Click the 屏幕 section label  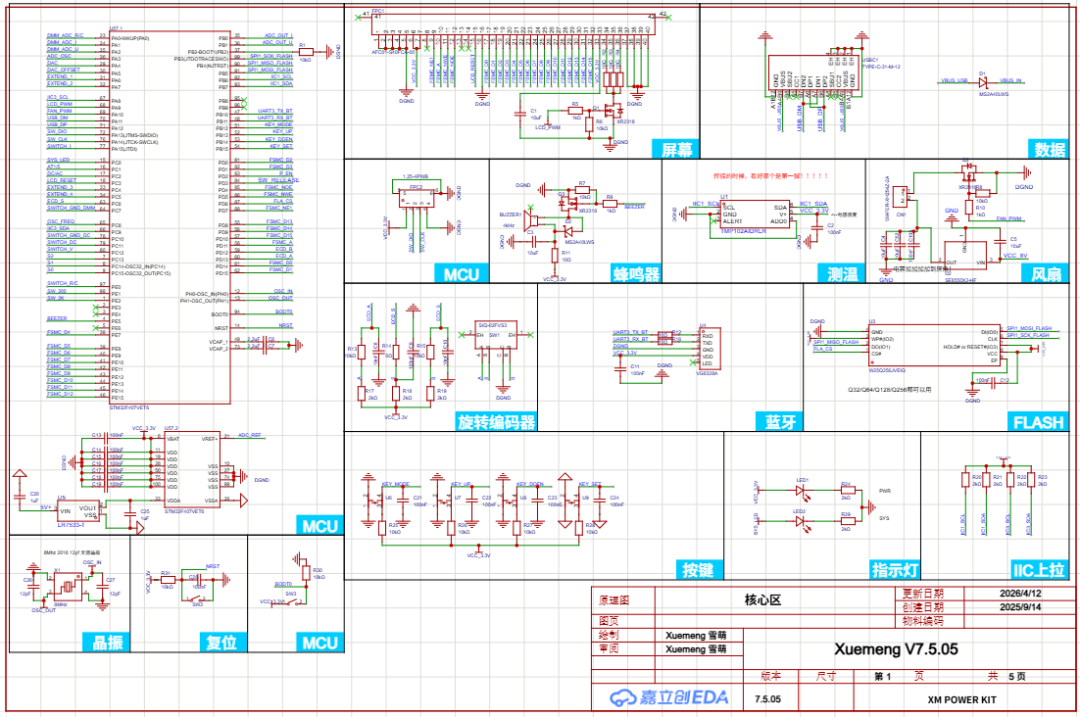point(677,150)
